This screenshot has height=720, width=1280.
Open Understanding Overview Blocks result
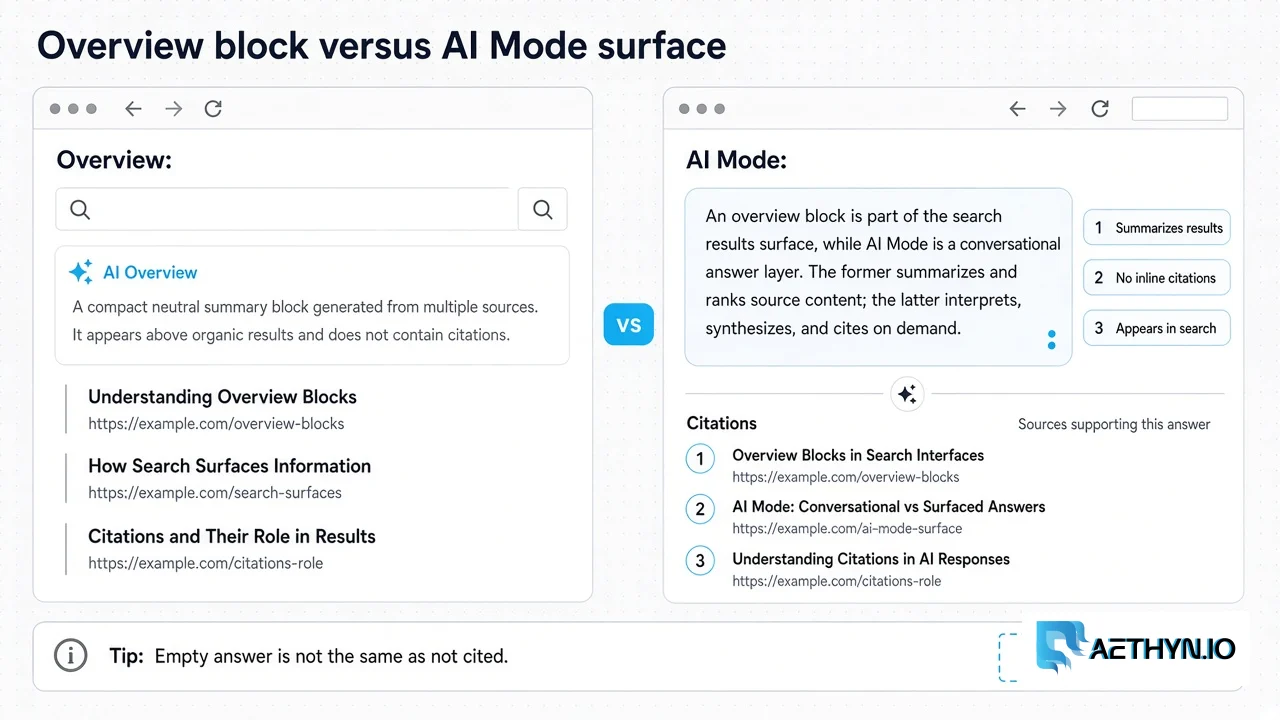222,397
